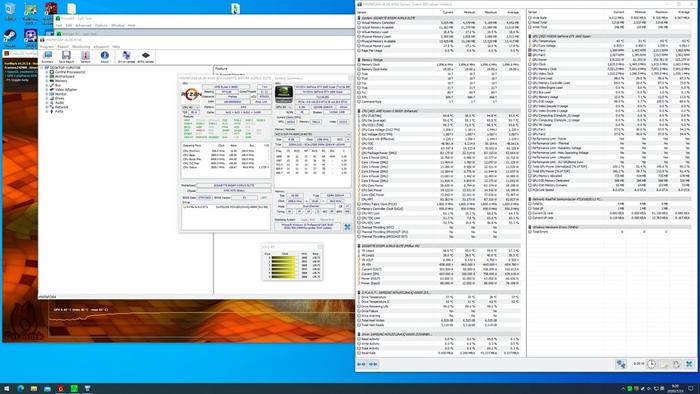Open the Report menu in HWiNFO

click(x=63, y=46)
